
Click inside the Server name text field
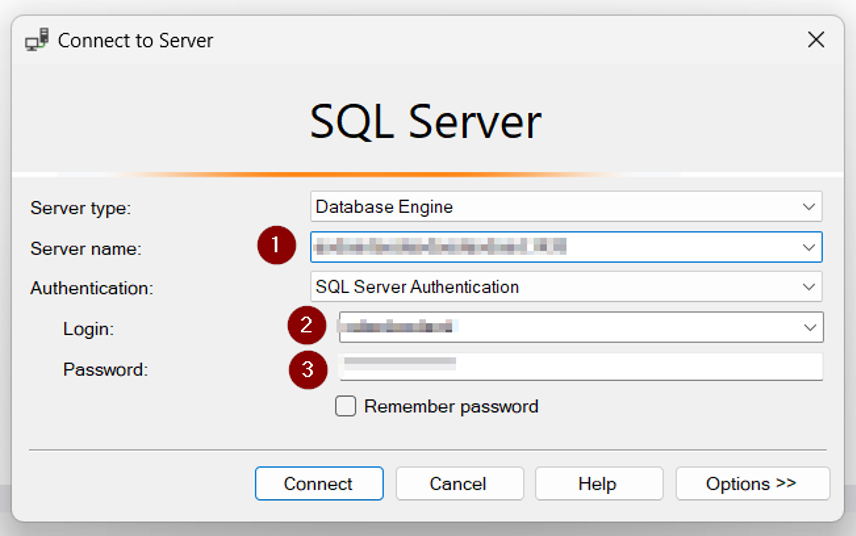coord(550,246)
